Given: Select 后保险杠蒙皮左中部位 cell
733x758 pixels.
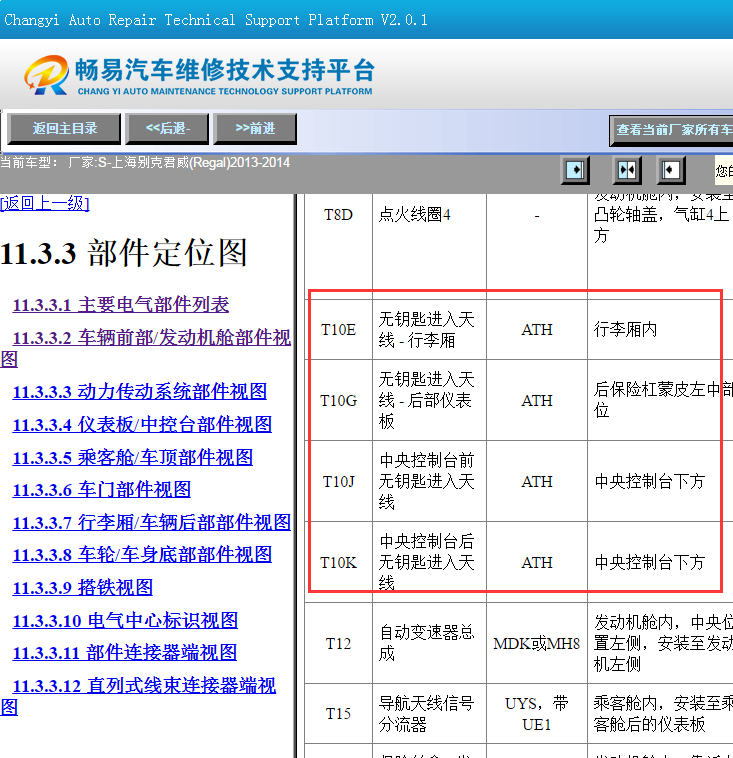Looking at the screenshot, I should (x=660, y=400).
